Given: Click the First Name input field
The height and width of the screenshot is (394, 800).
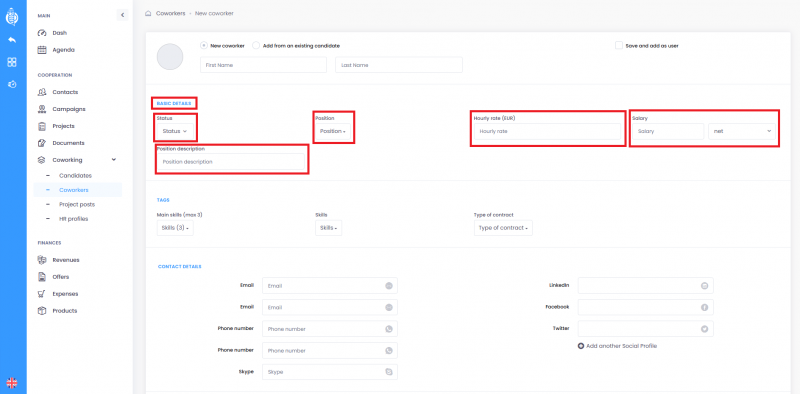Looking at the screenshot, I should (263, 65).
